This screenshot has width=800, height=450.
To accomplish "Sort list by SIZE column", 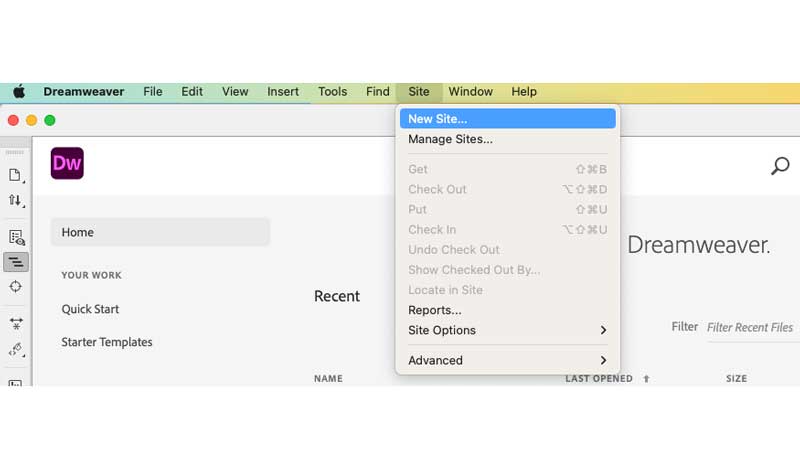I will [736, 379].
